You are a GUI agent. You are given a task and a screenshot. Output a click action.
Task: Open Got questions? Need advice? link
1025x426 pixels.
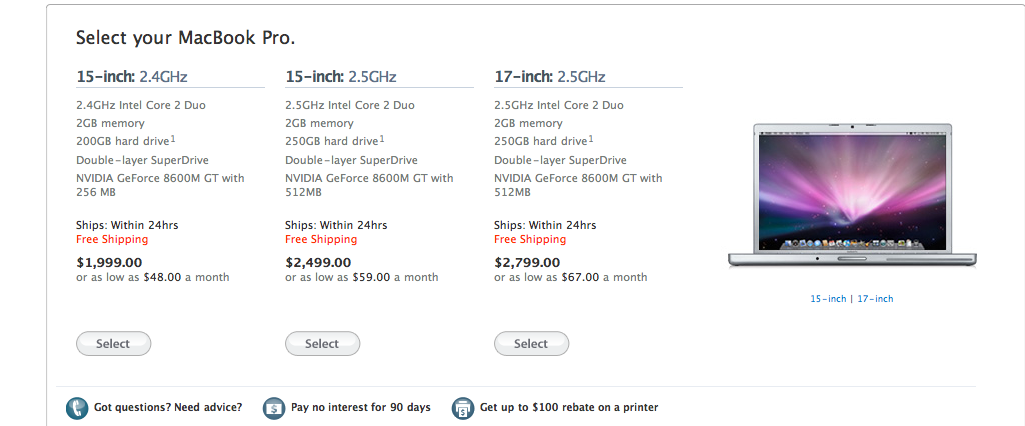pos(168,407)
